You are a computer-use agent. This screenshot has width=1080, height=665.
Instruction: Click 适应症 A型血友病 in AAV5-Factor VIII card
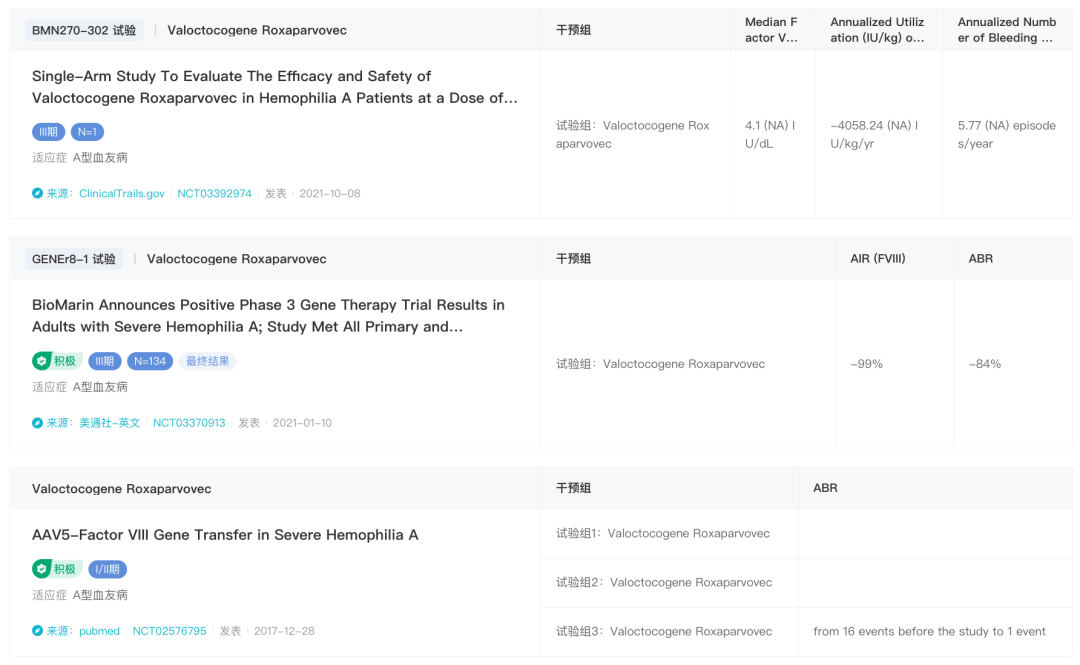click(80, 595)
